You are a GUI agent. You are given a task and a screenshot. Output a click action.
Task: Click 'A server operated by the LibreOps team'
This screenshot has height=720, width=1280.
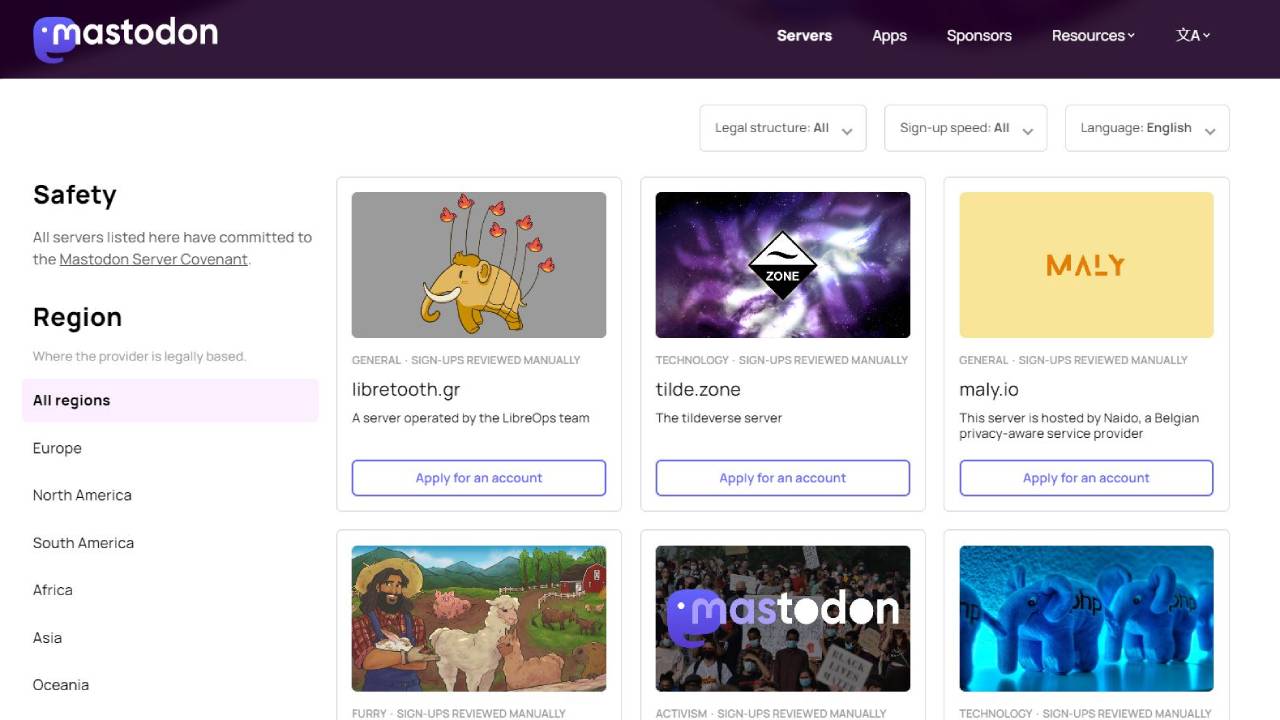click(471, 418)
